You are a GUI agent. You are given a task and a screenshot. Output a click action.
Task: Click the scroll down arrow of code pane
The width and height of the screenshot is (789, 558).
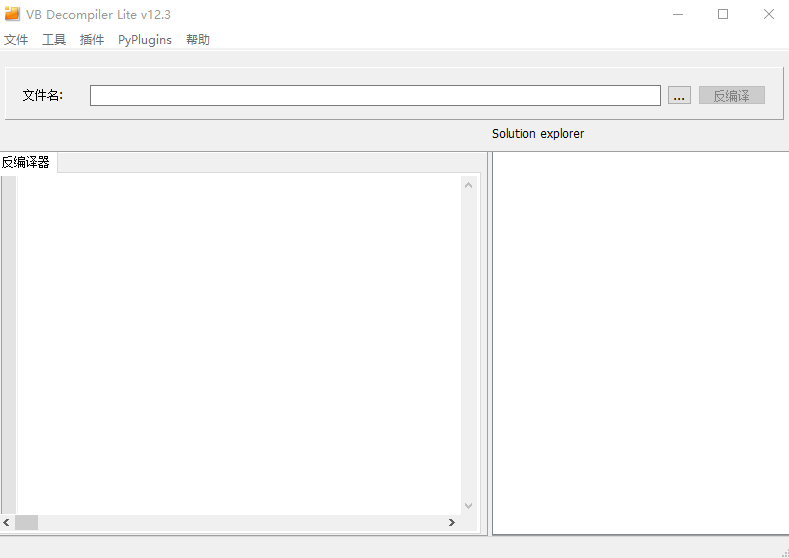click(468, 506)
